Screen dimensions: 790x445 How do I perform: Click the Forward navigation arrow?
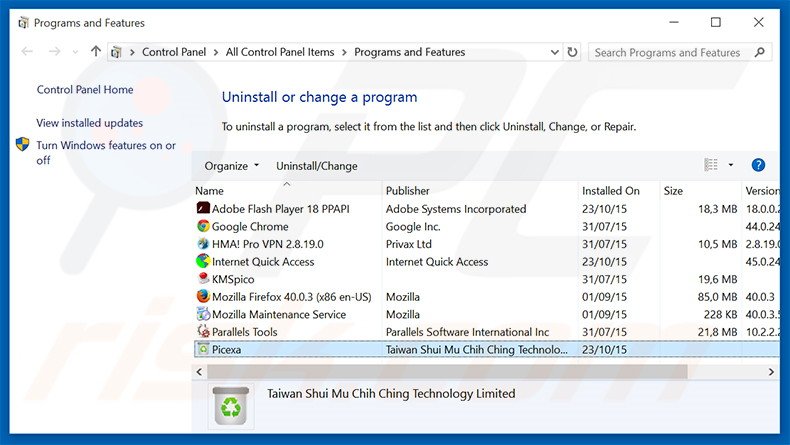54,51
